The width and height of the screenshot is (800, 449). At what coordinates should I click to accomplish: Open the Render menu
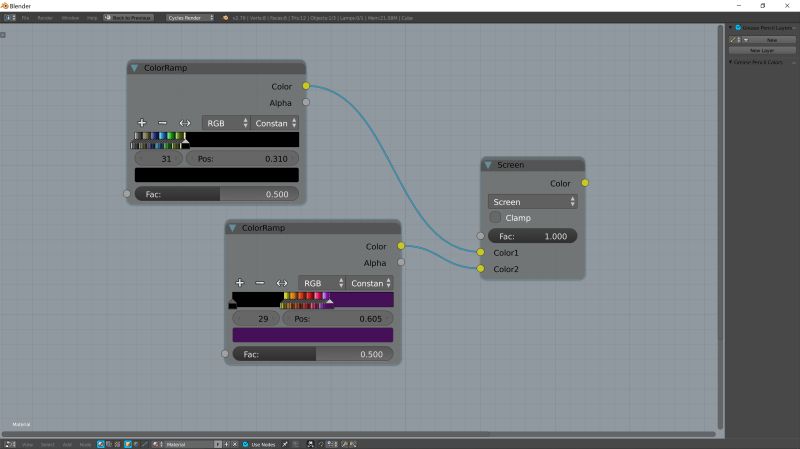[45, 18]
